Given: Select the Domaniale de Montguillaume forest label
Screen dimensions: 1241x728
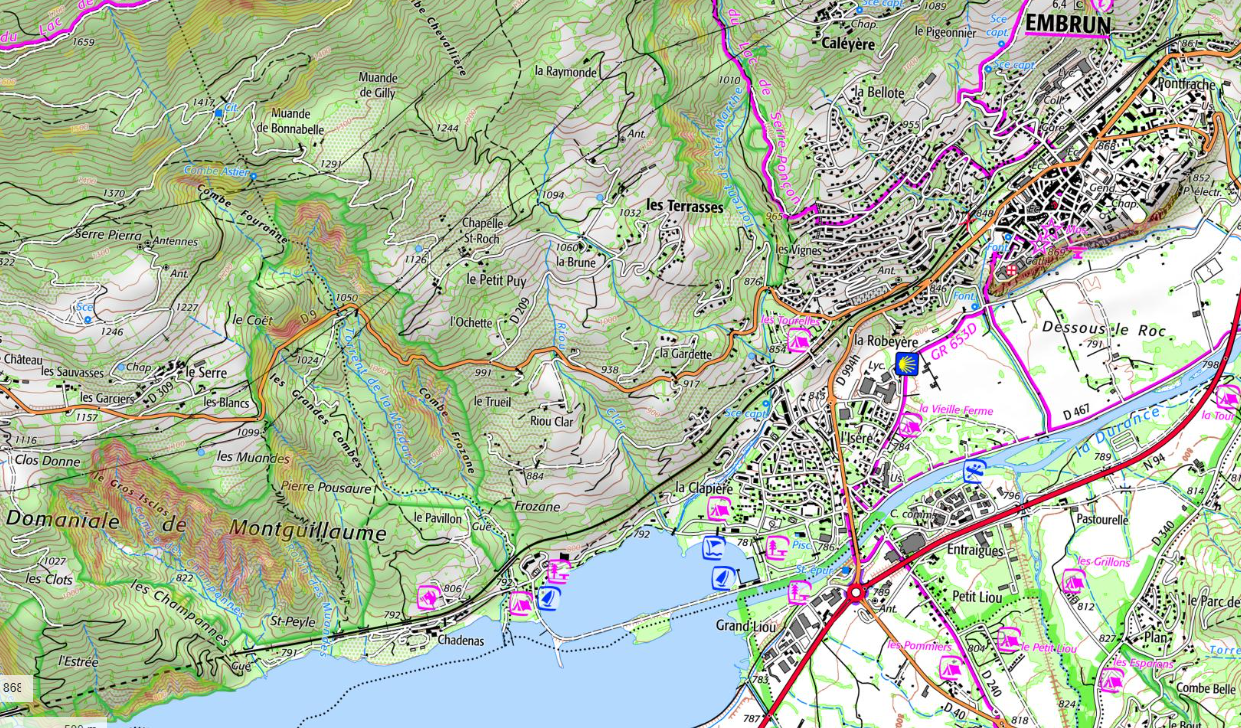Looking at the screenshot, I should [x=195, y=526].
